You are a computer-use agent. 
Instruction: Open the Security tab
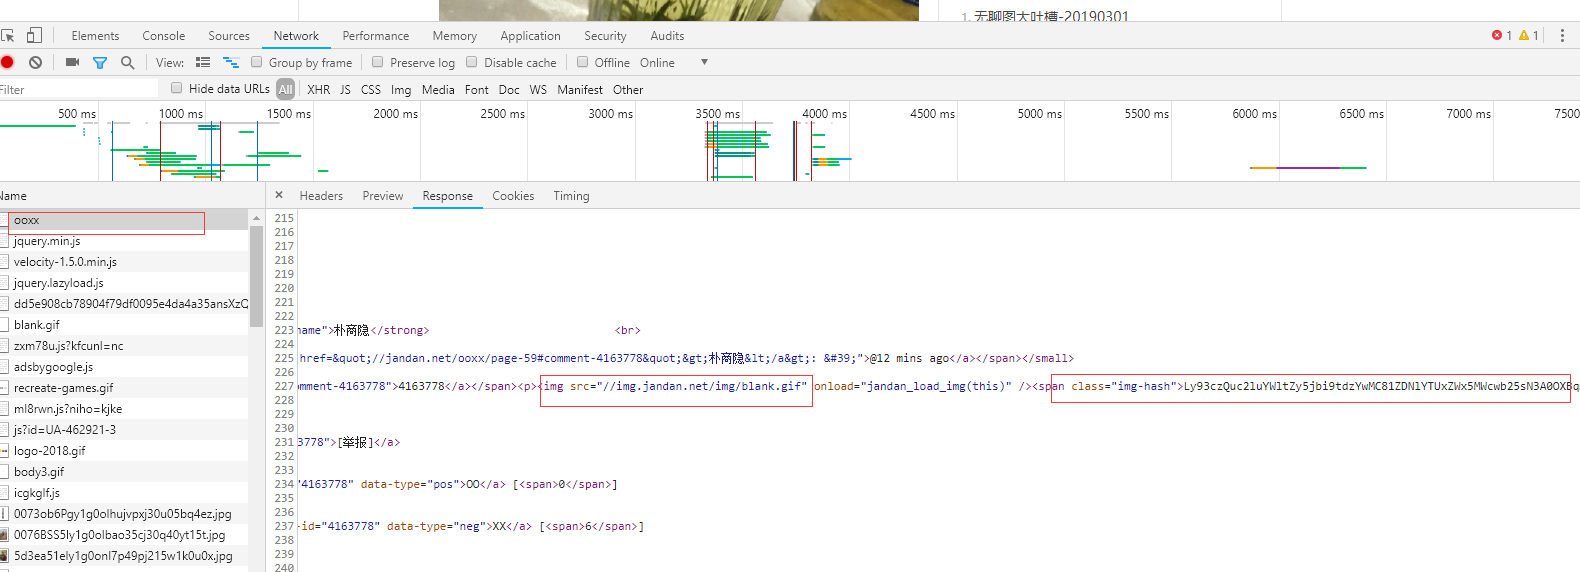[x=605, y=36]
